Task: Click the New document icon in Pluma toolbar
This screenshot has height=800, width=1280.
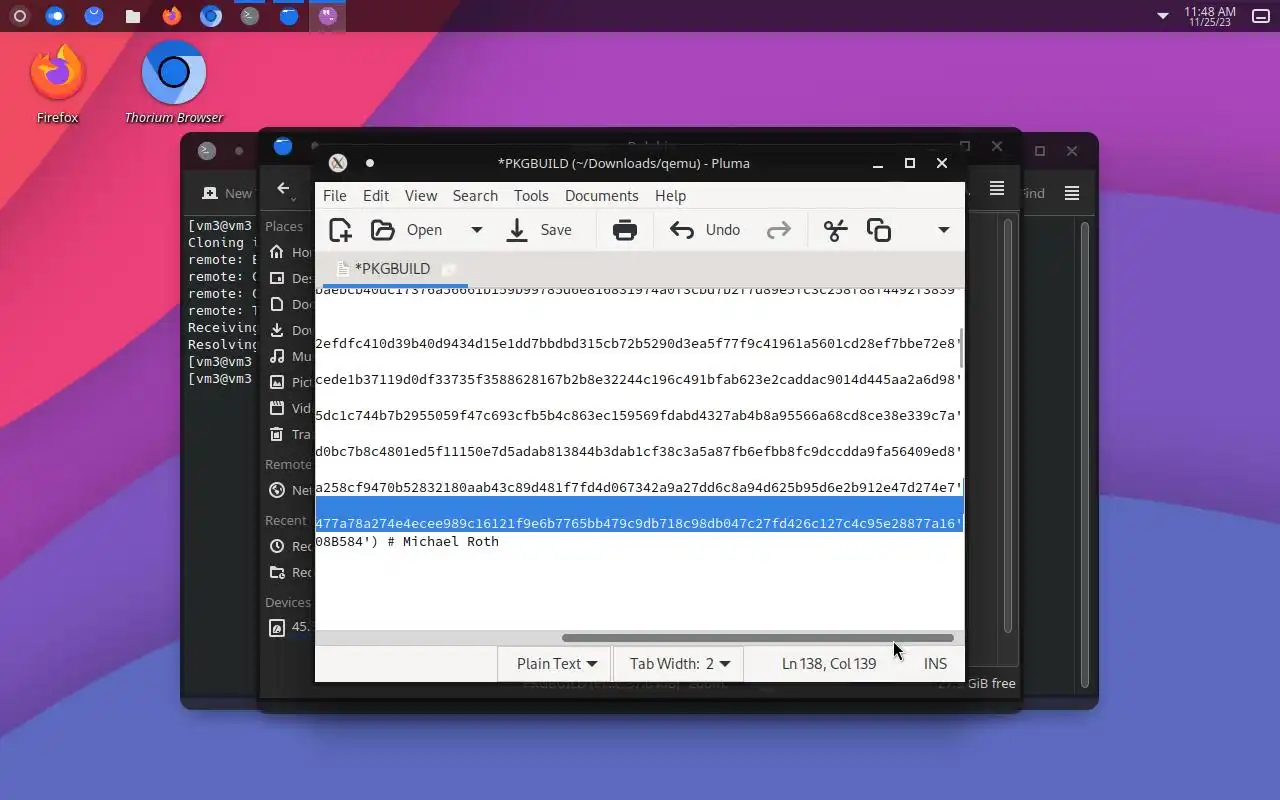Action: (340, 230)
